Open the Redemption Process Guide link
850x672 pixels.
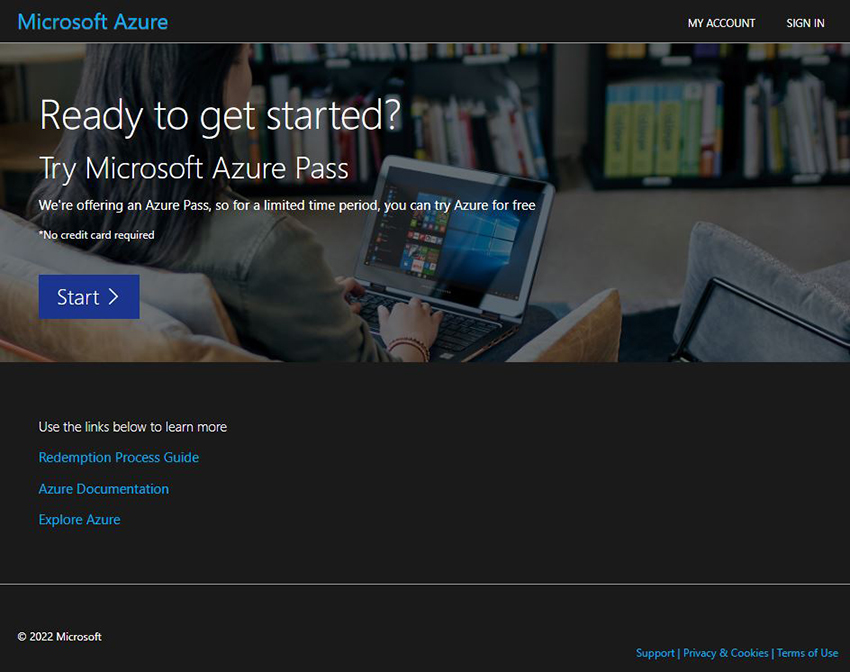pos(119,457)
